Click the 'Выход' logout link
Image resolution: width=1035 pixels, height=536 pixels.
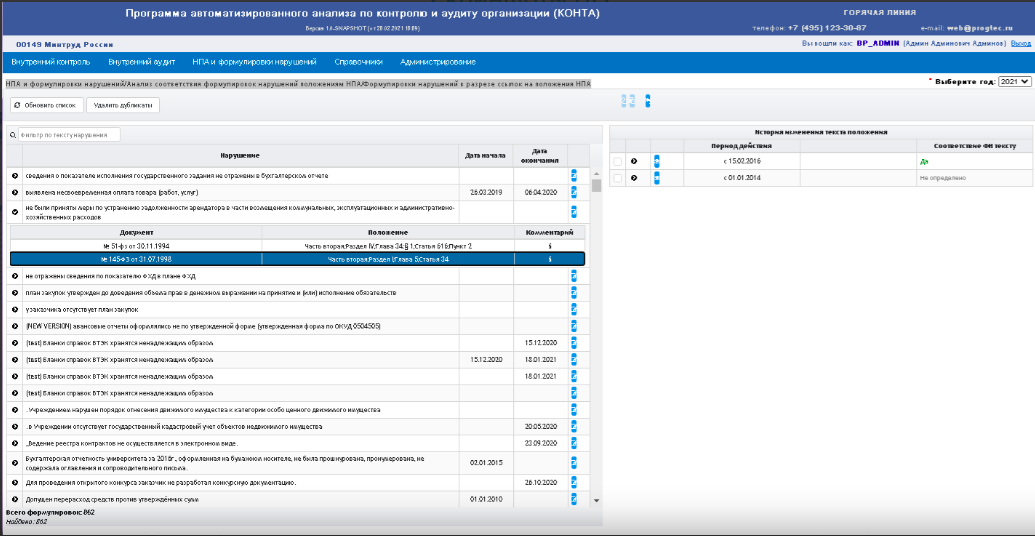click(1020, 44)
